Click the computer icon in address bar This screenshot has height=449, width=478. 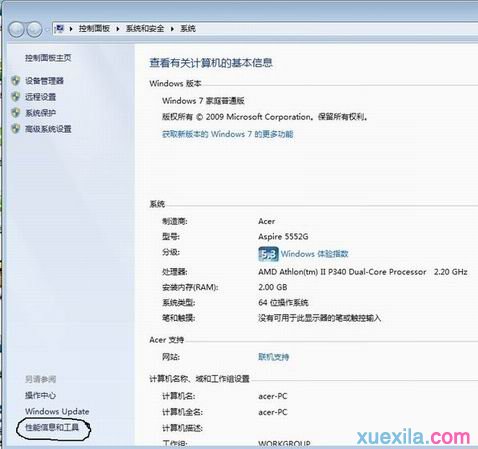click(60, 29)
